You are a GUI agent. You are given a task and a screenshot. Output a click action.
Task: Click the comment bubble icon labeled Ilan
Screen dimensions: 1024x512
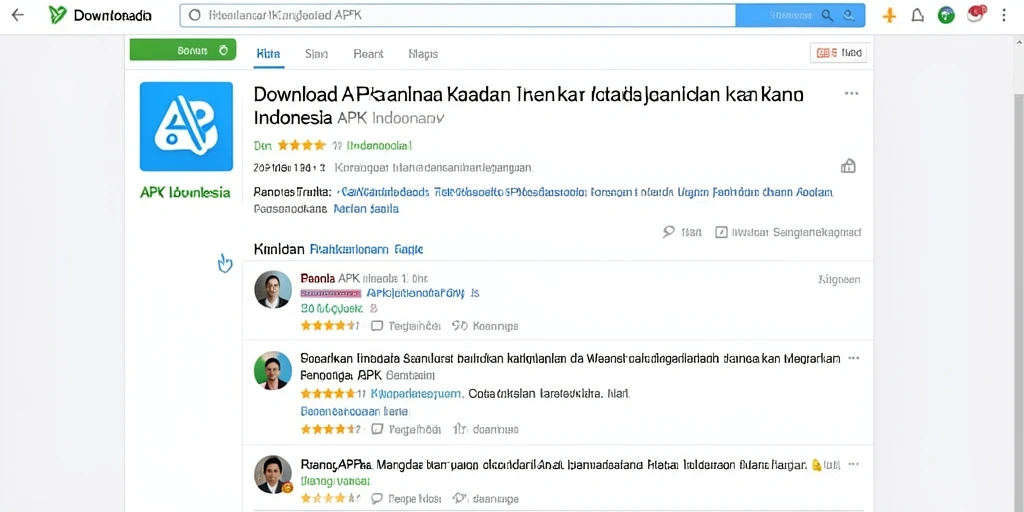669,232
